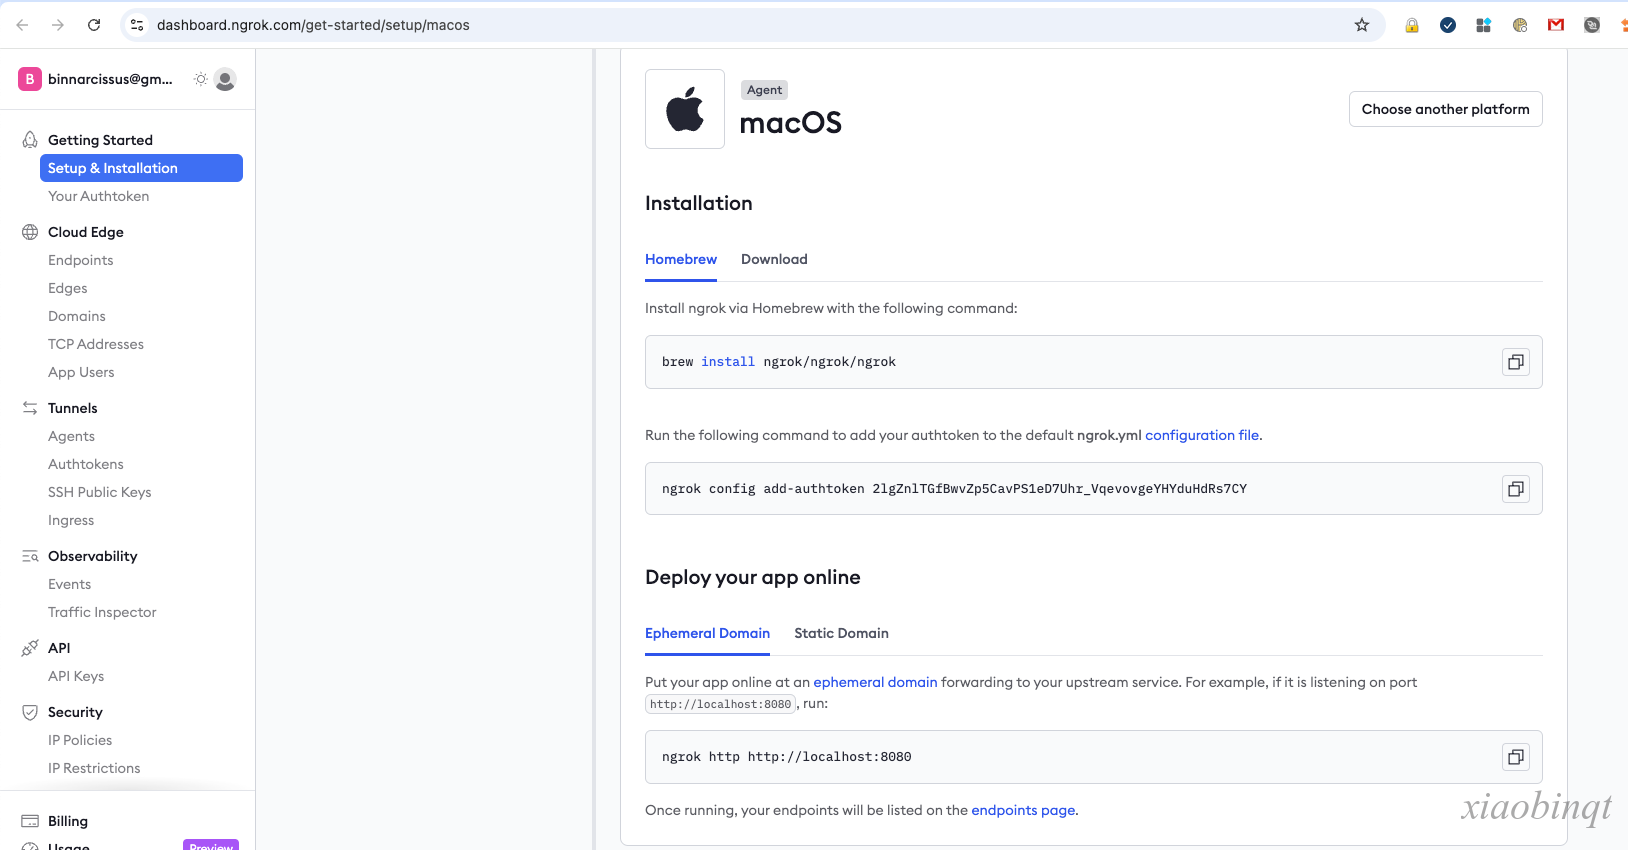Open Ingress in sidebar

[x=71, y=520]
